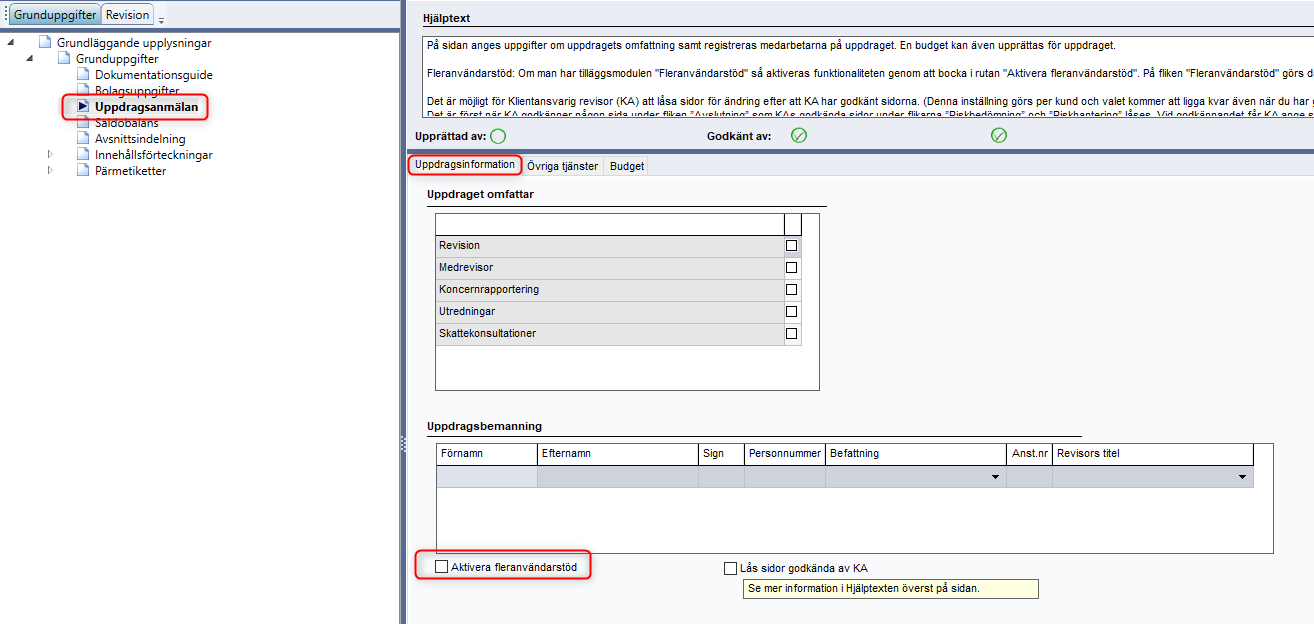Click first green 'Godkänt av' checkmark icon
Screen dimensions: 1314x624
(799, 136)
